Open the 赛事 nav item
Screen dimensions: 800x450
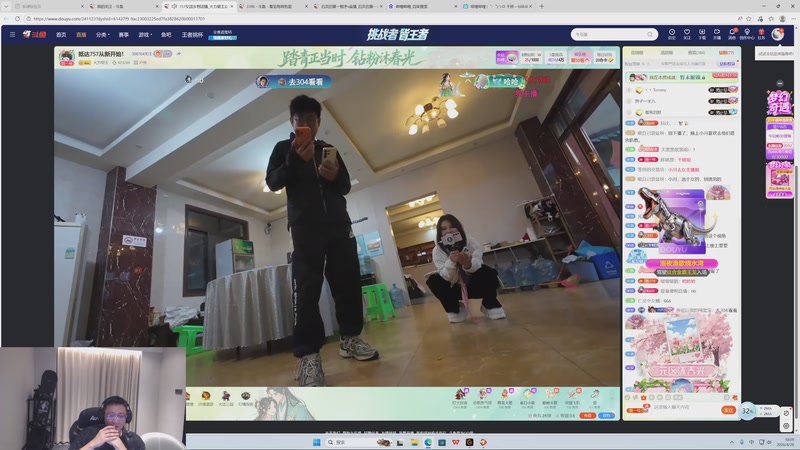click(123, 35)
